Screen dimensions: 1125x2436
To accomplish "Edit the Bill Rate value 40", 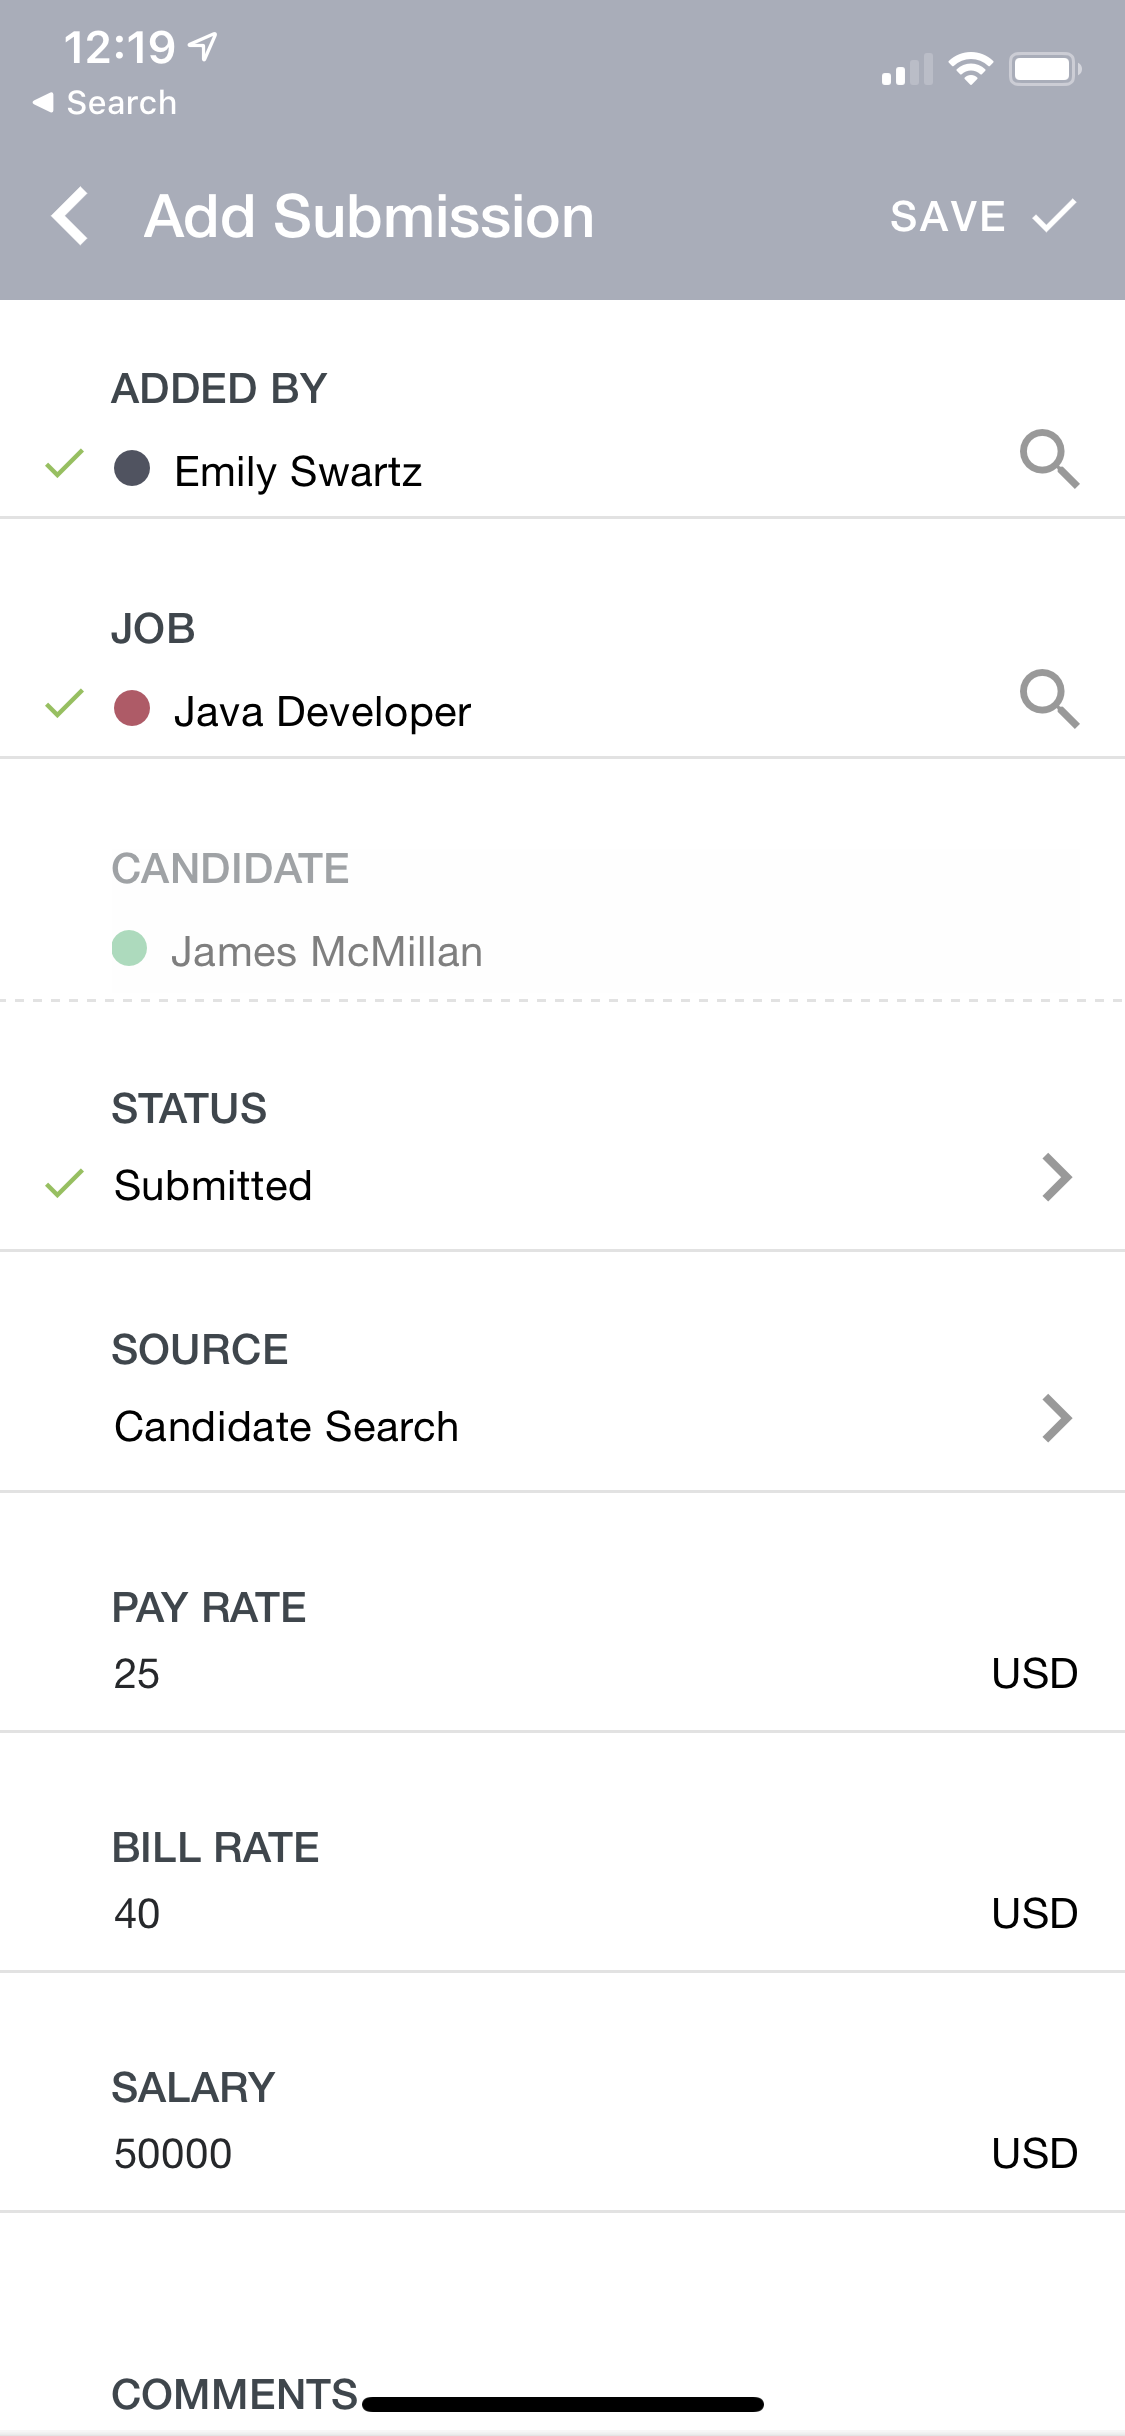I will tap(137, 1913).
